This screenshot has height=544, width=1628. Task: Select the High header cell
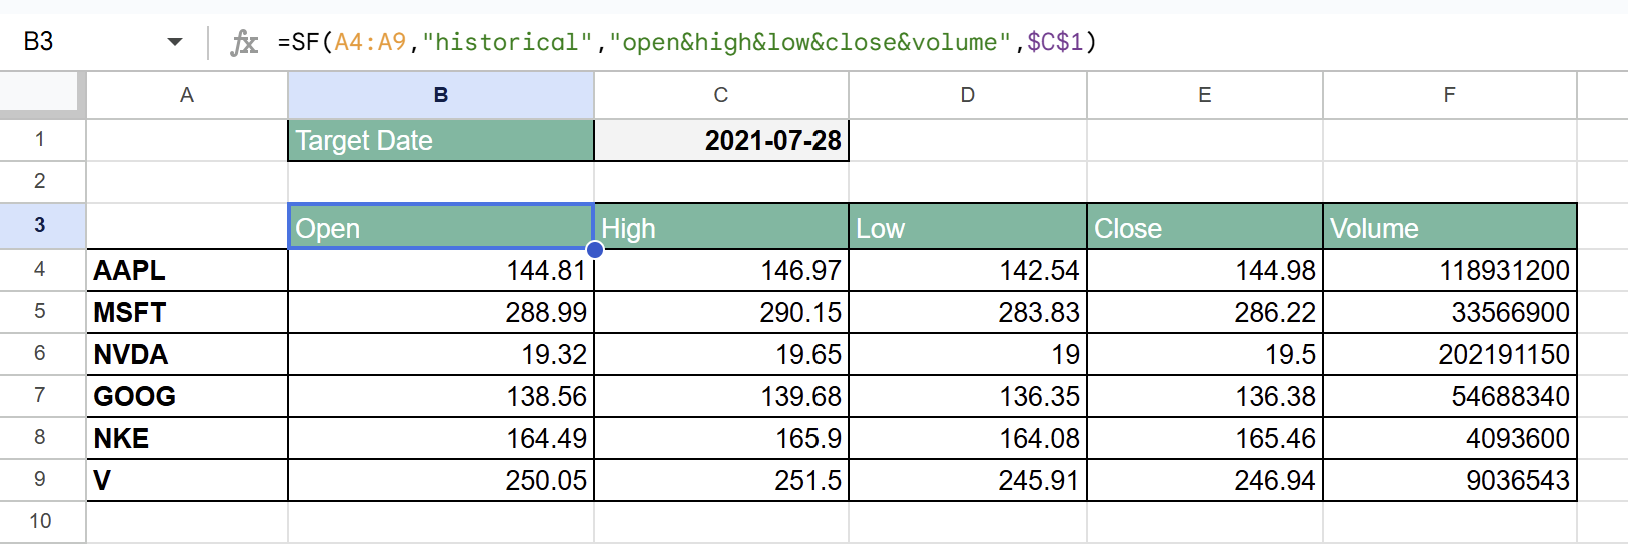[721, 228]
